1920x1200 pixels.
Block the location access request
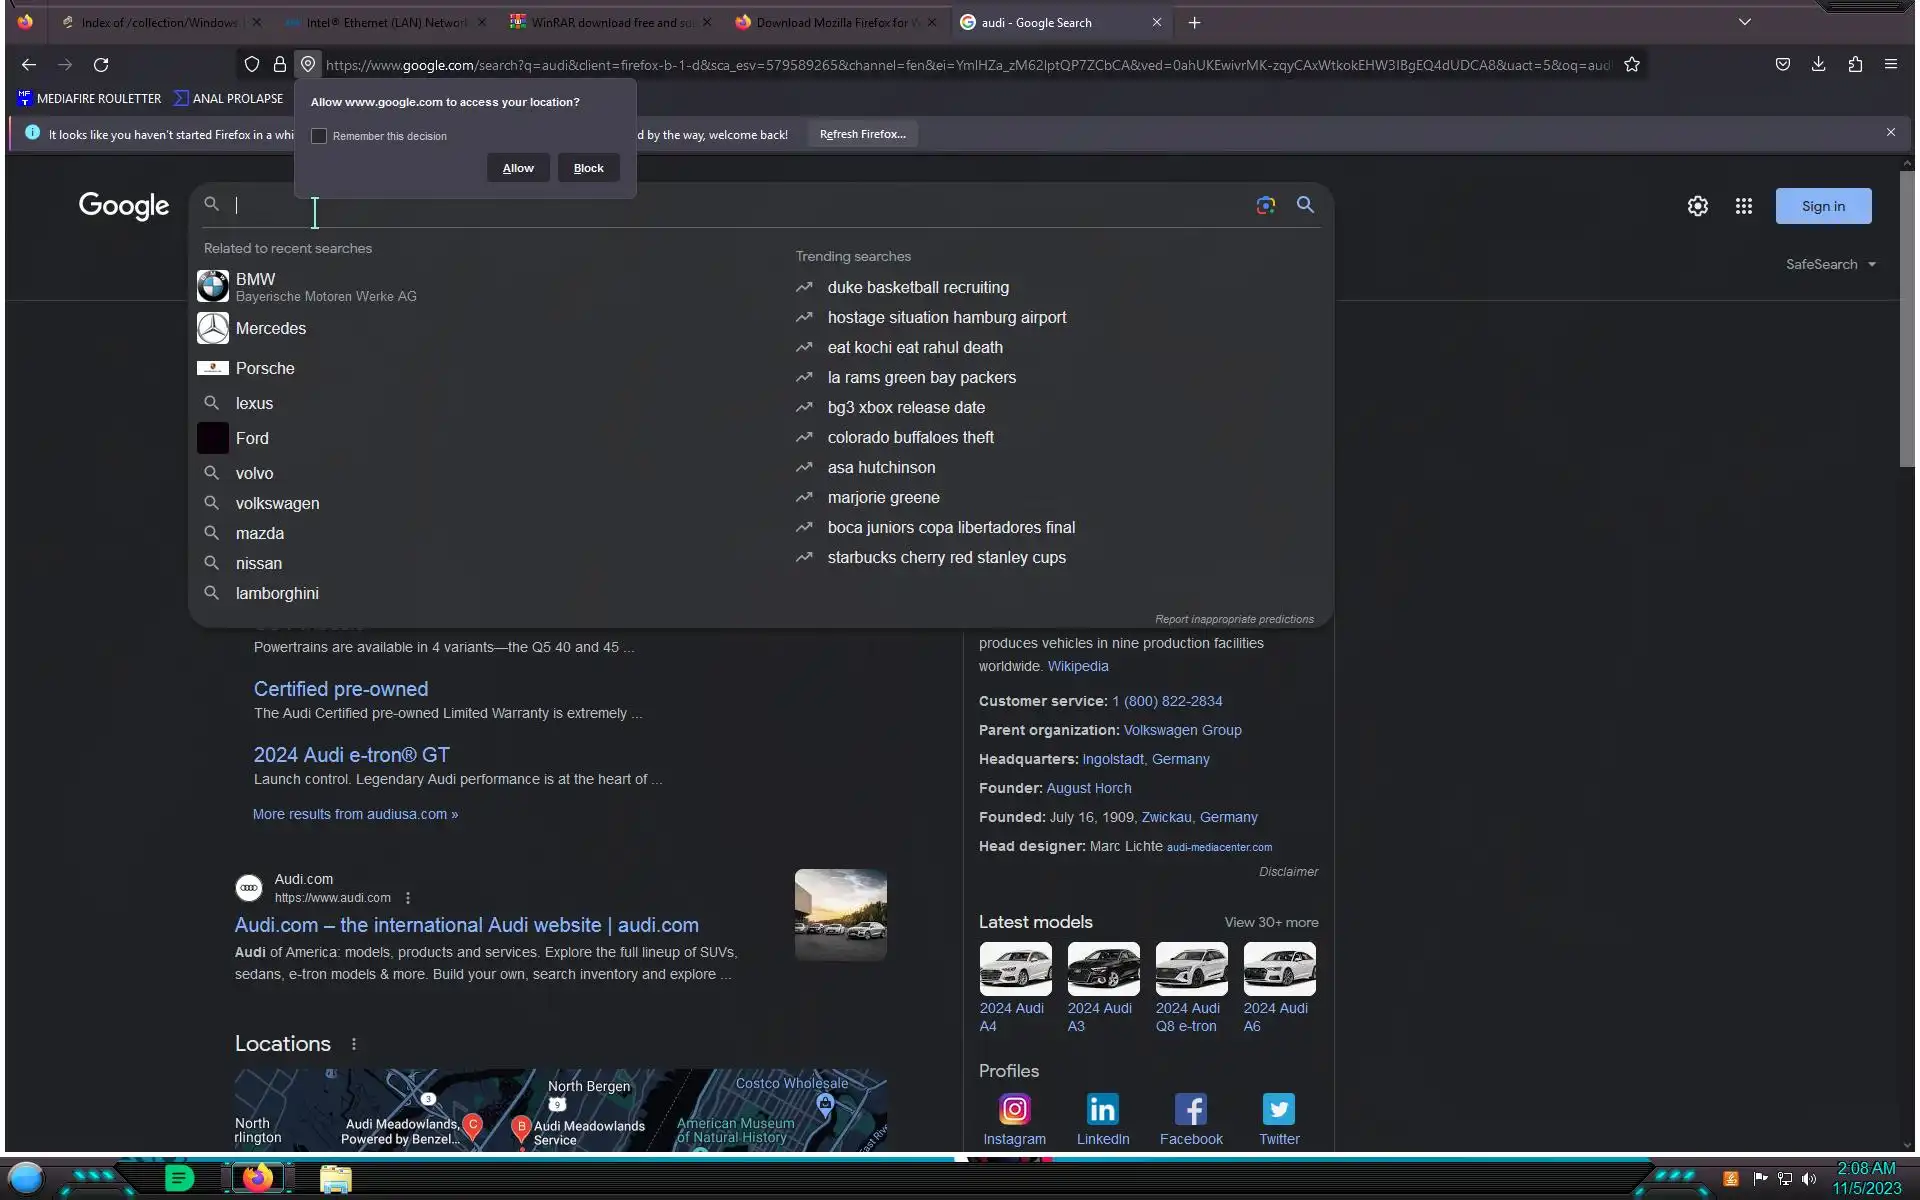tap(588, 168)
